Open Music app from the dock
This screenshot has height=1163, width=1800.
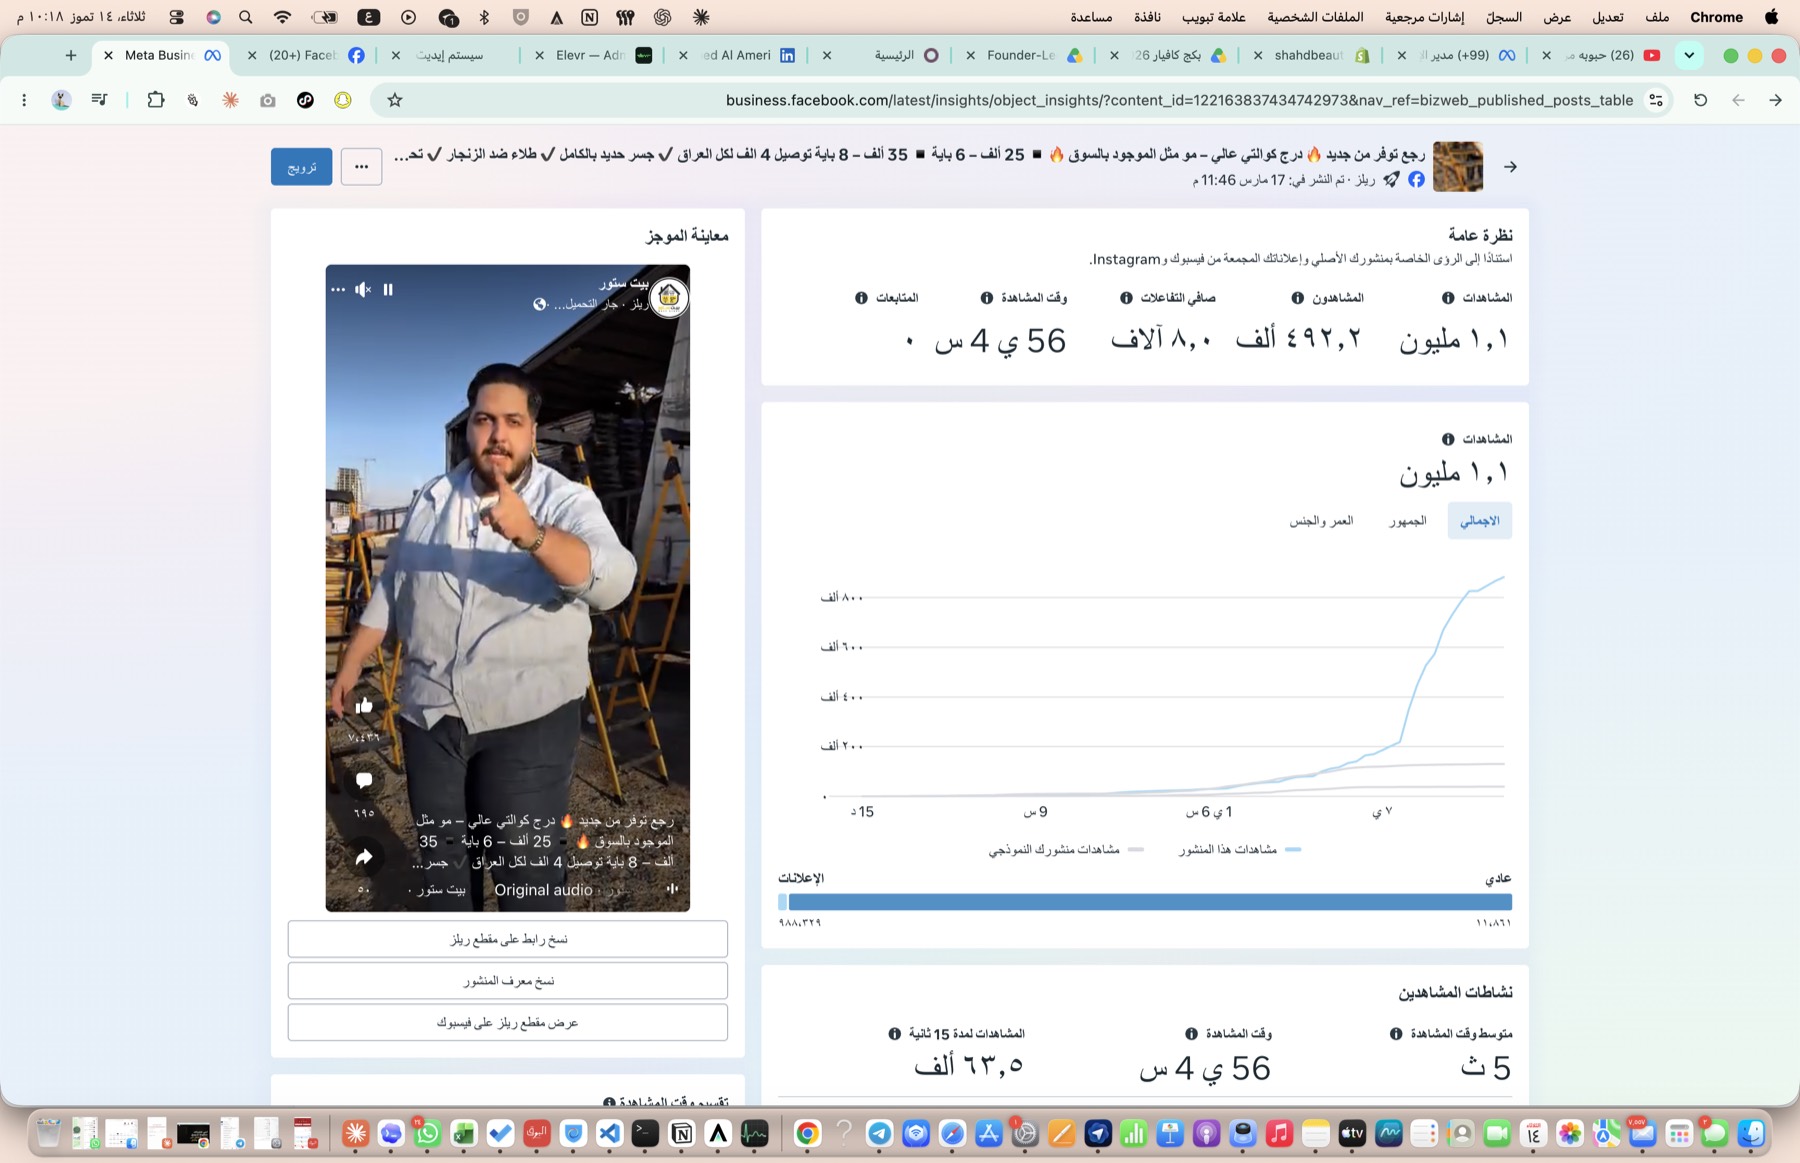click(1279, 1133)
